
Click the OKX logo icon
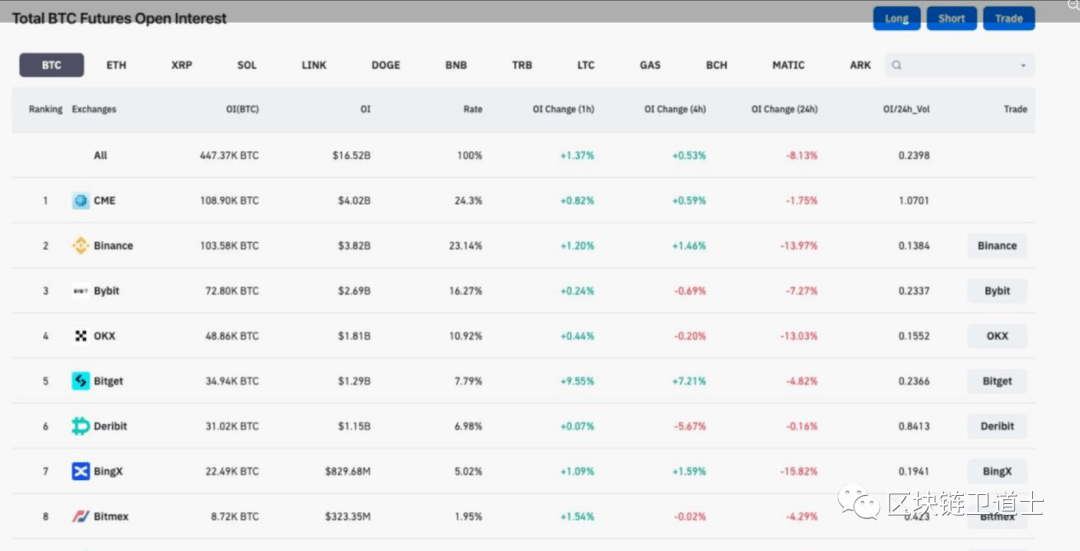(x=81, y=336)
